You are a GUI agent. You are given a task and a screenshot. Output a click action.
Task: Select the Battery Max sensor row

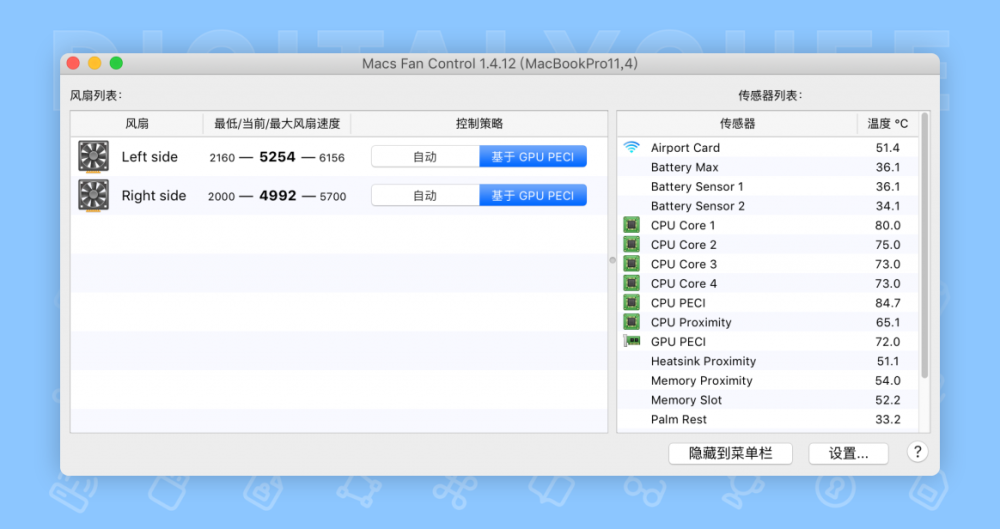(x=768, y=167)
